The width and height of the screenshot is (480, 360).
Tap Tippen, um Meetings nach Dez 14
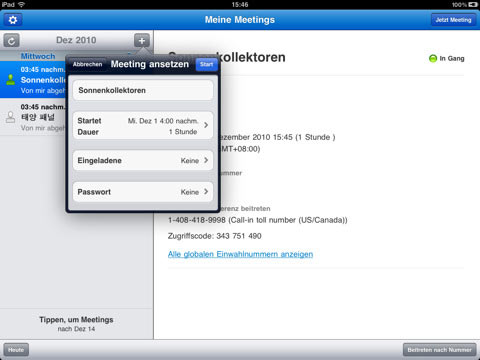(x=76, y=324)
